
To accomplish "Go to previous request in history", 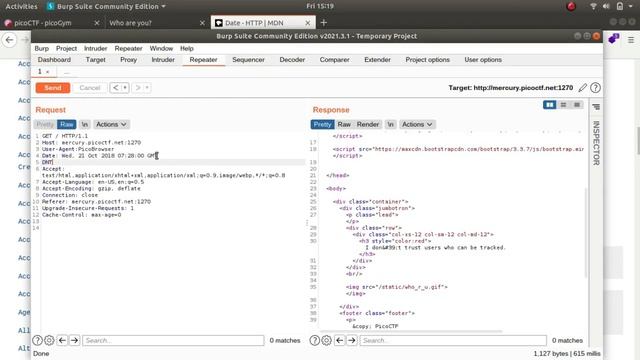I will (116, 88).
